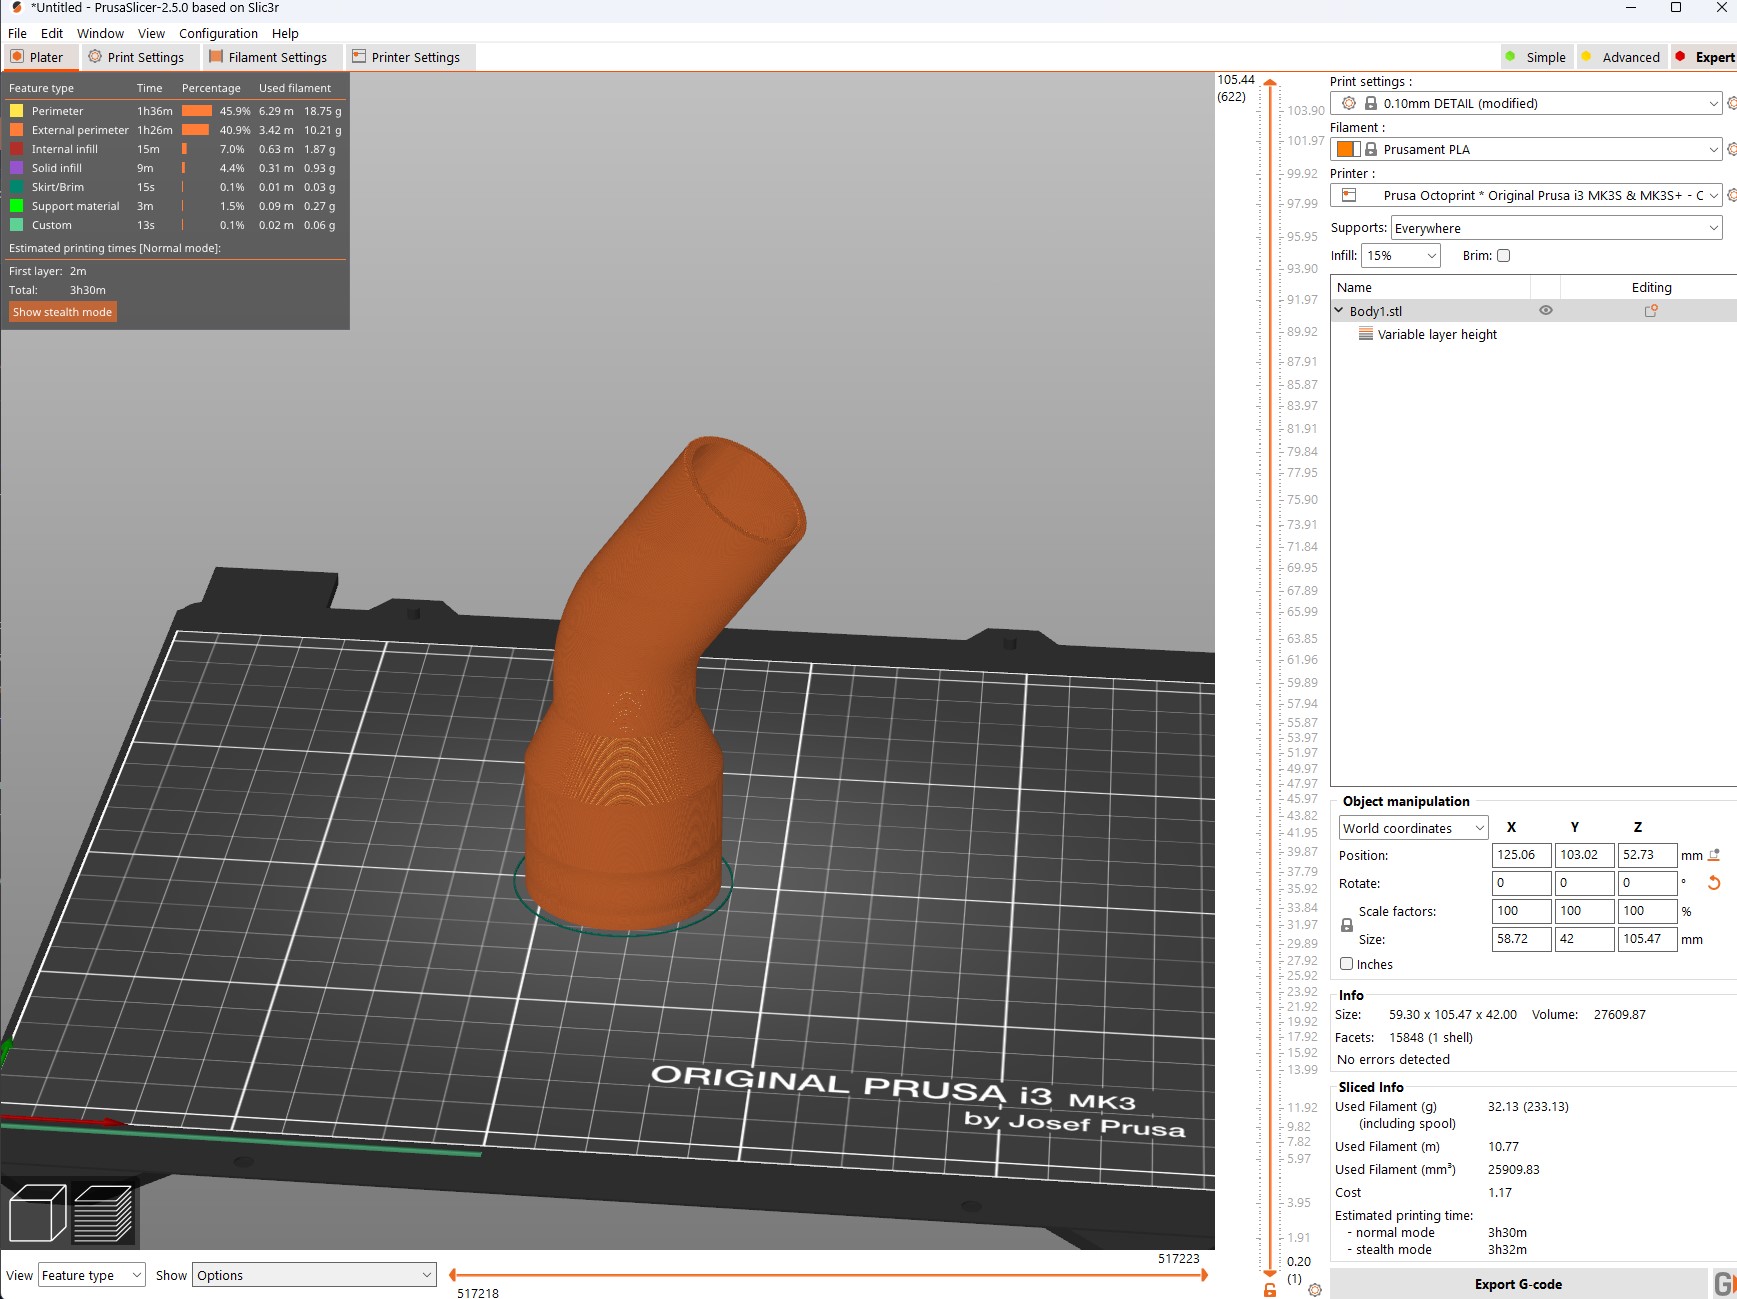Open the Infill percentage dropdown
The height and width of the screenshot is (1299, 1737).
(1402, 256)
